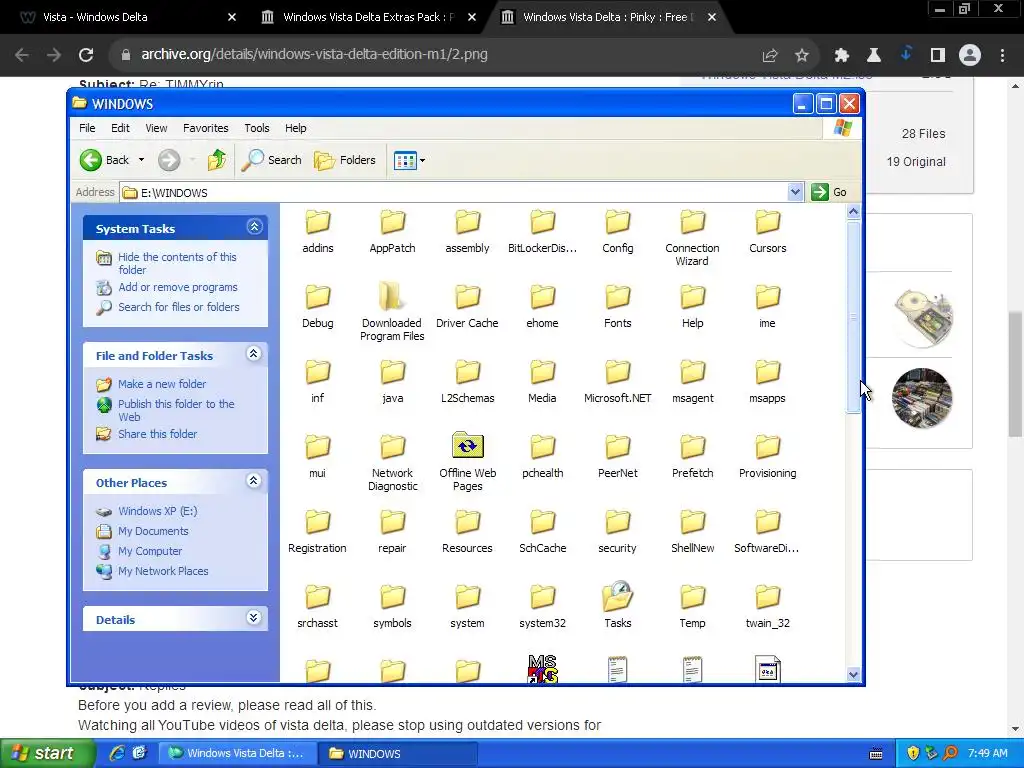Collapse the System Tasks panel

click(x=254, y=227)
